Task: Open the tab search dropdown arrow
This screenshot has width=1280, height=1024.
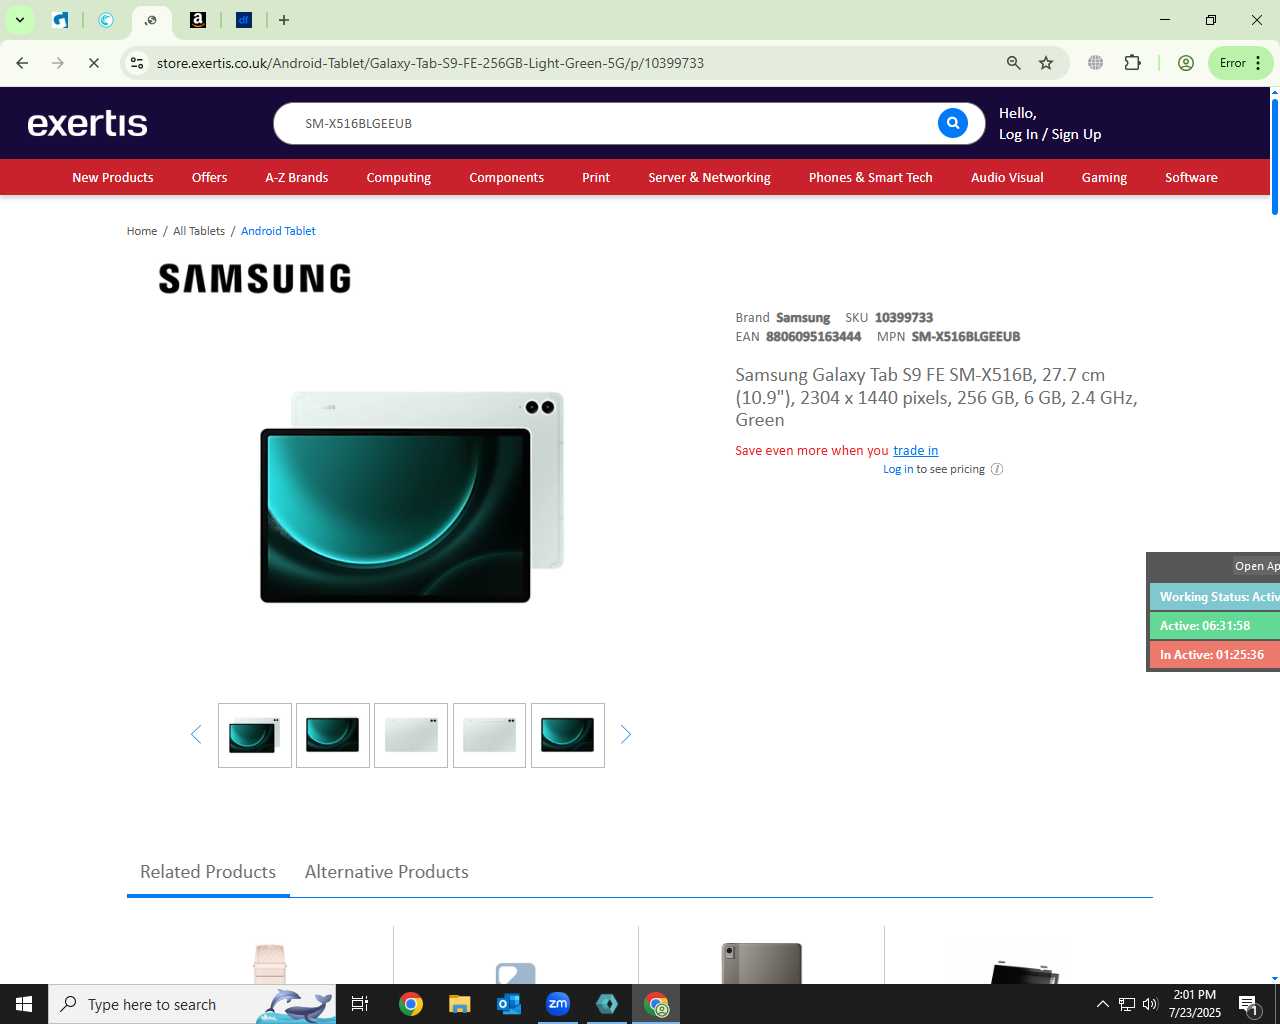Action: coord(19,20)
